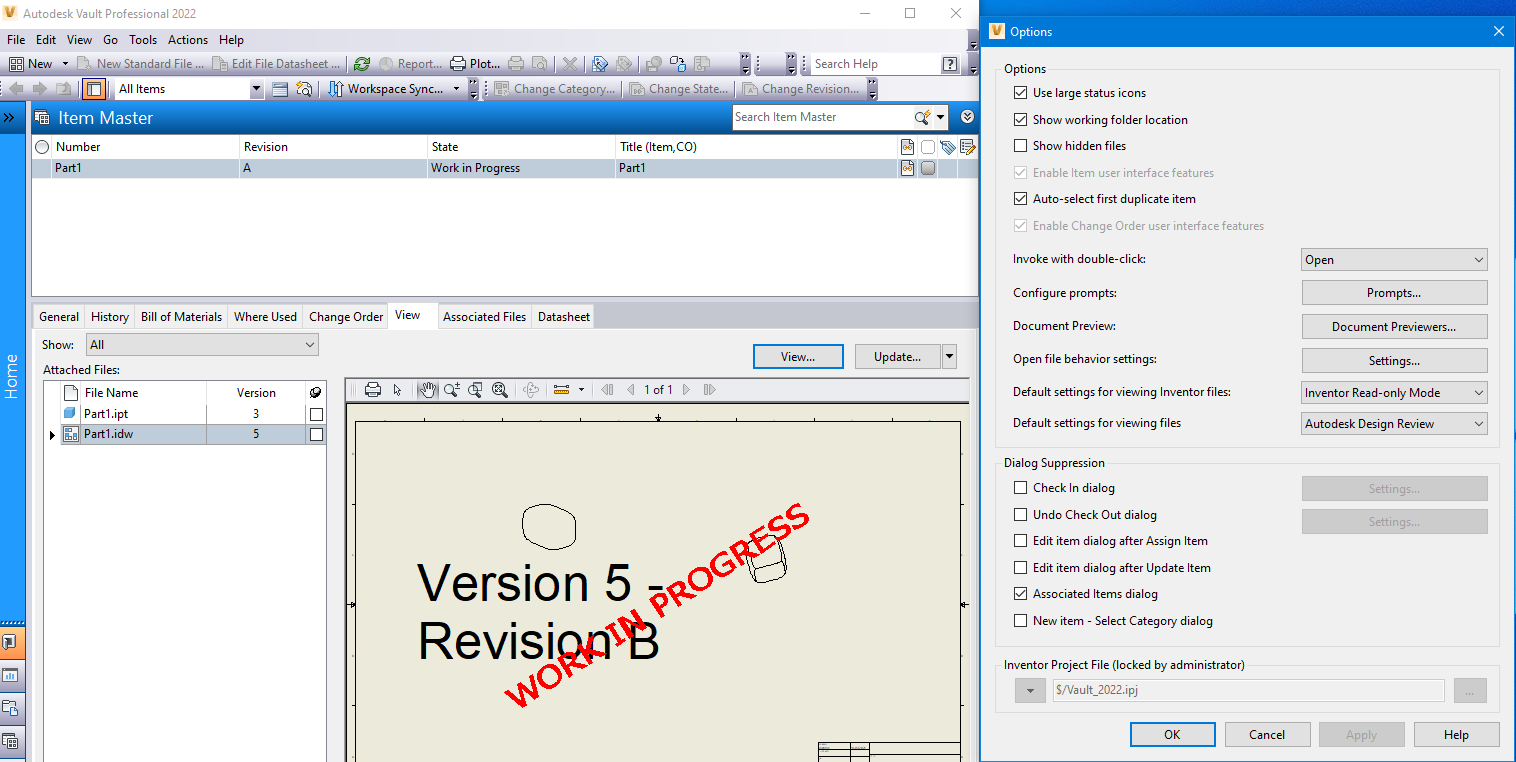Select the Zoom tool in the viewer
The height and width of the screenshot is (762, 1516).
(x=452, y=390)
